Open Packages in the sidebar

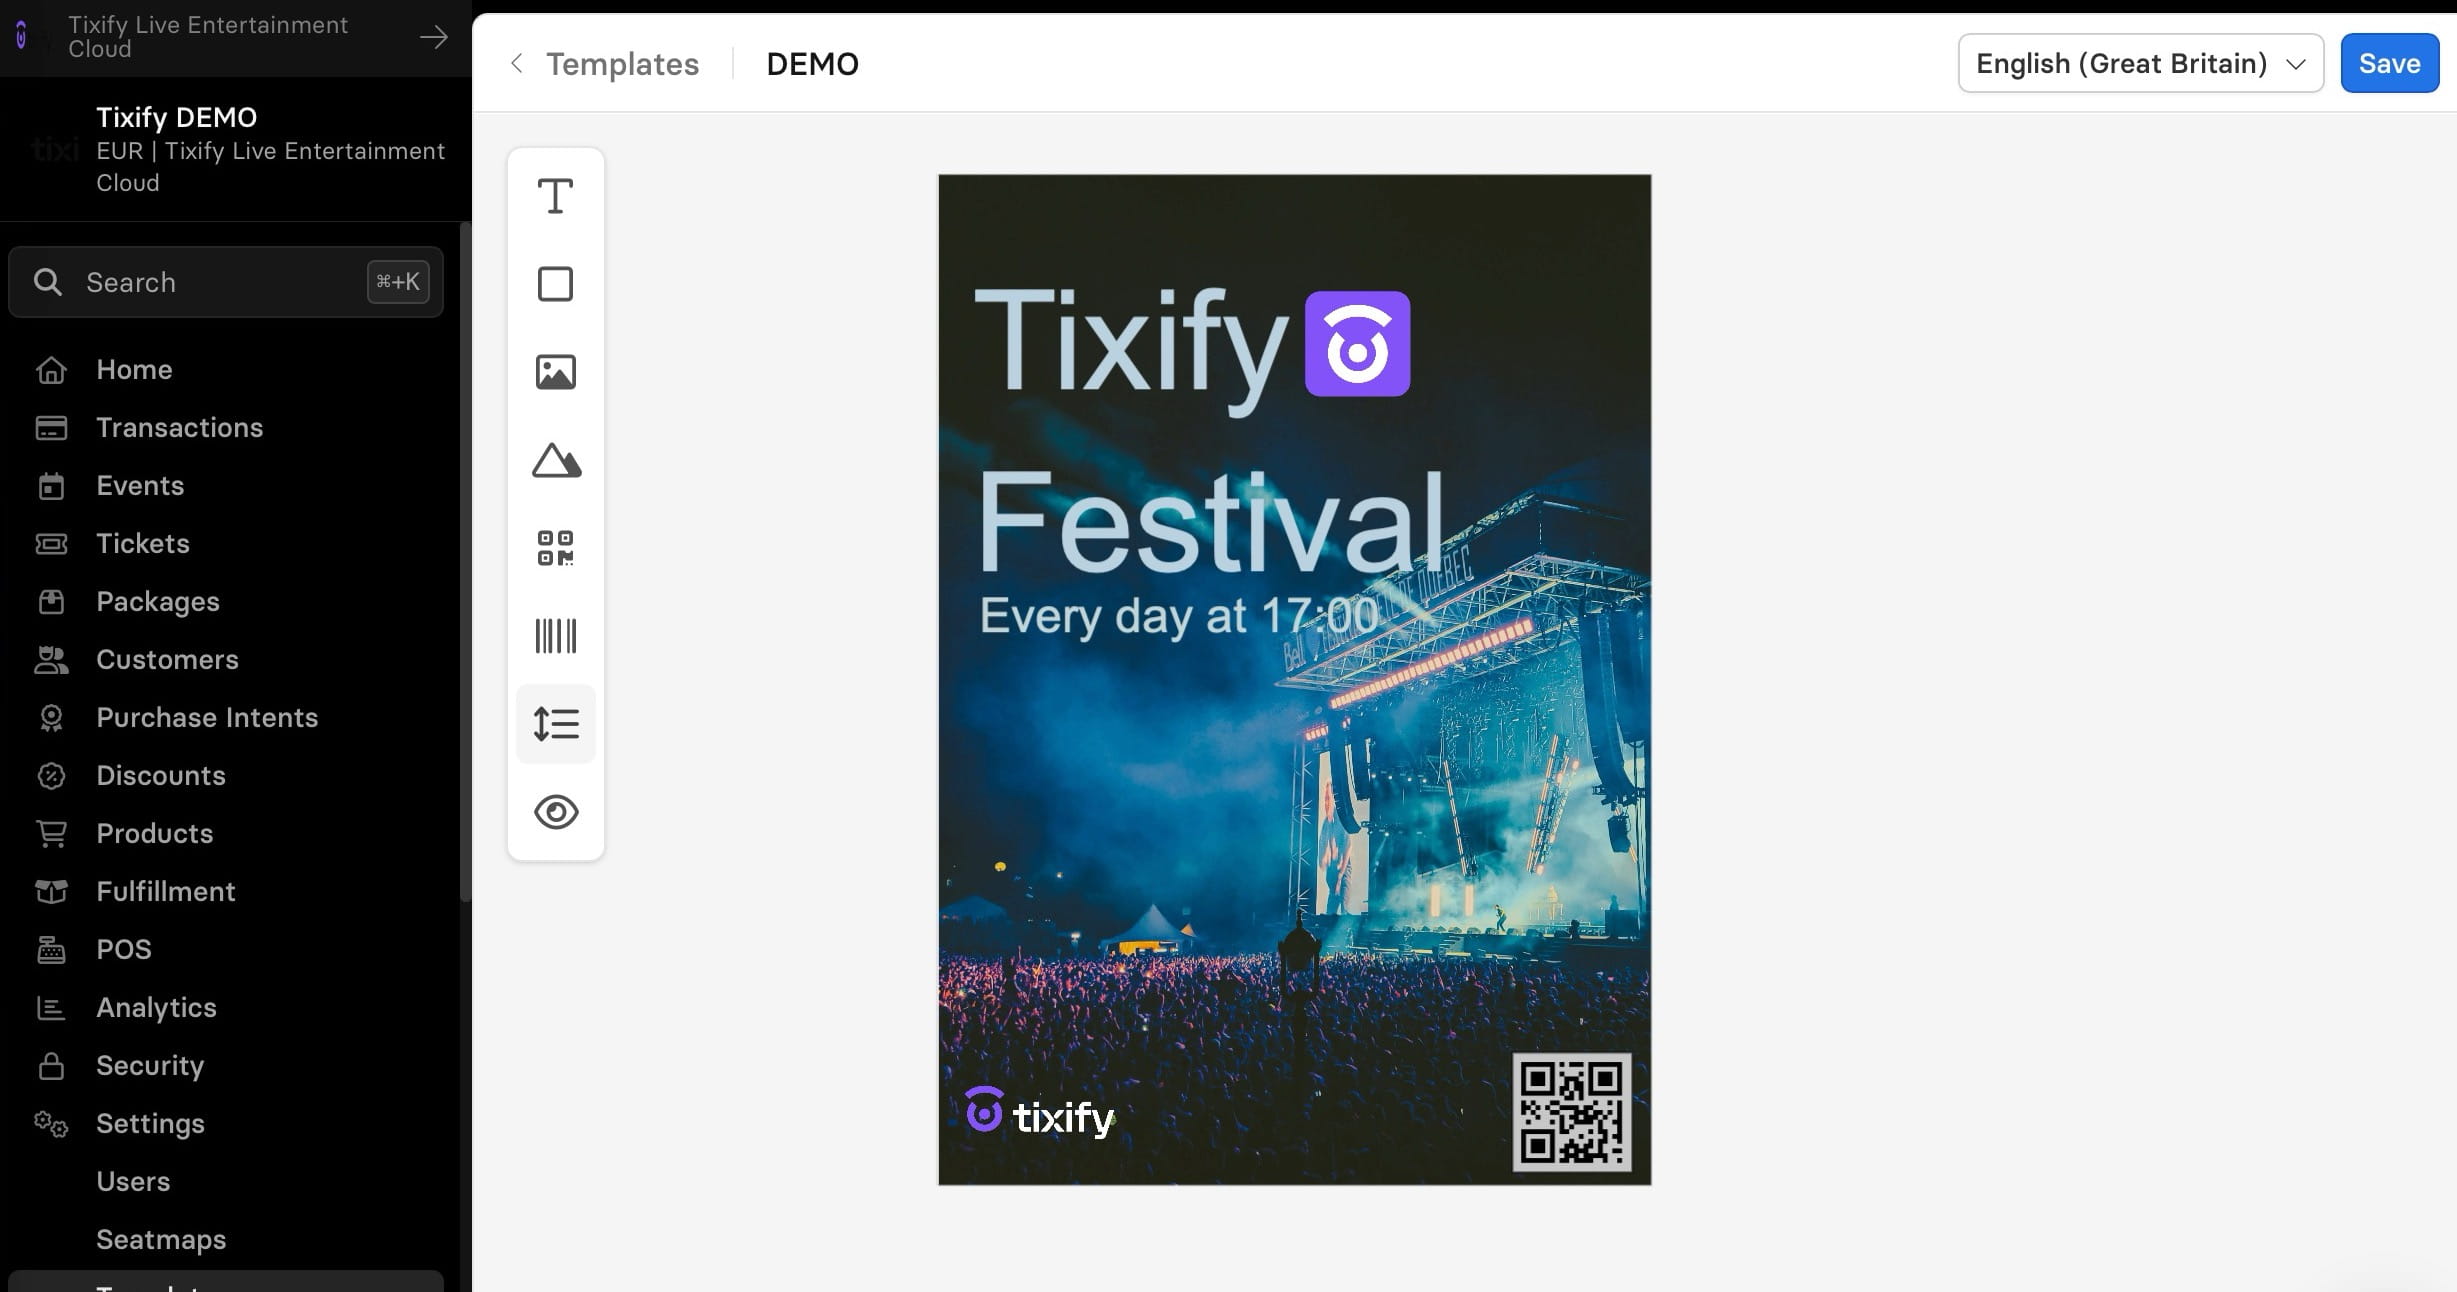click(x=158, y=602)
